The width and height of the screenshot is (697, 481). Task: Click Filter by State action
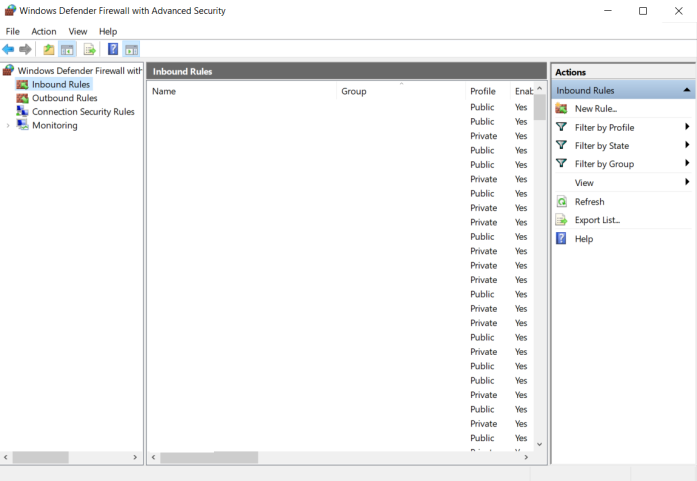coord(601,146)
